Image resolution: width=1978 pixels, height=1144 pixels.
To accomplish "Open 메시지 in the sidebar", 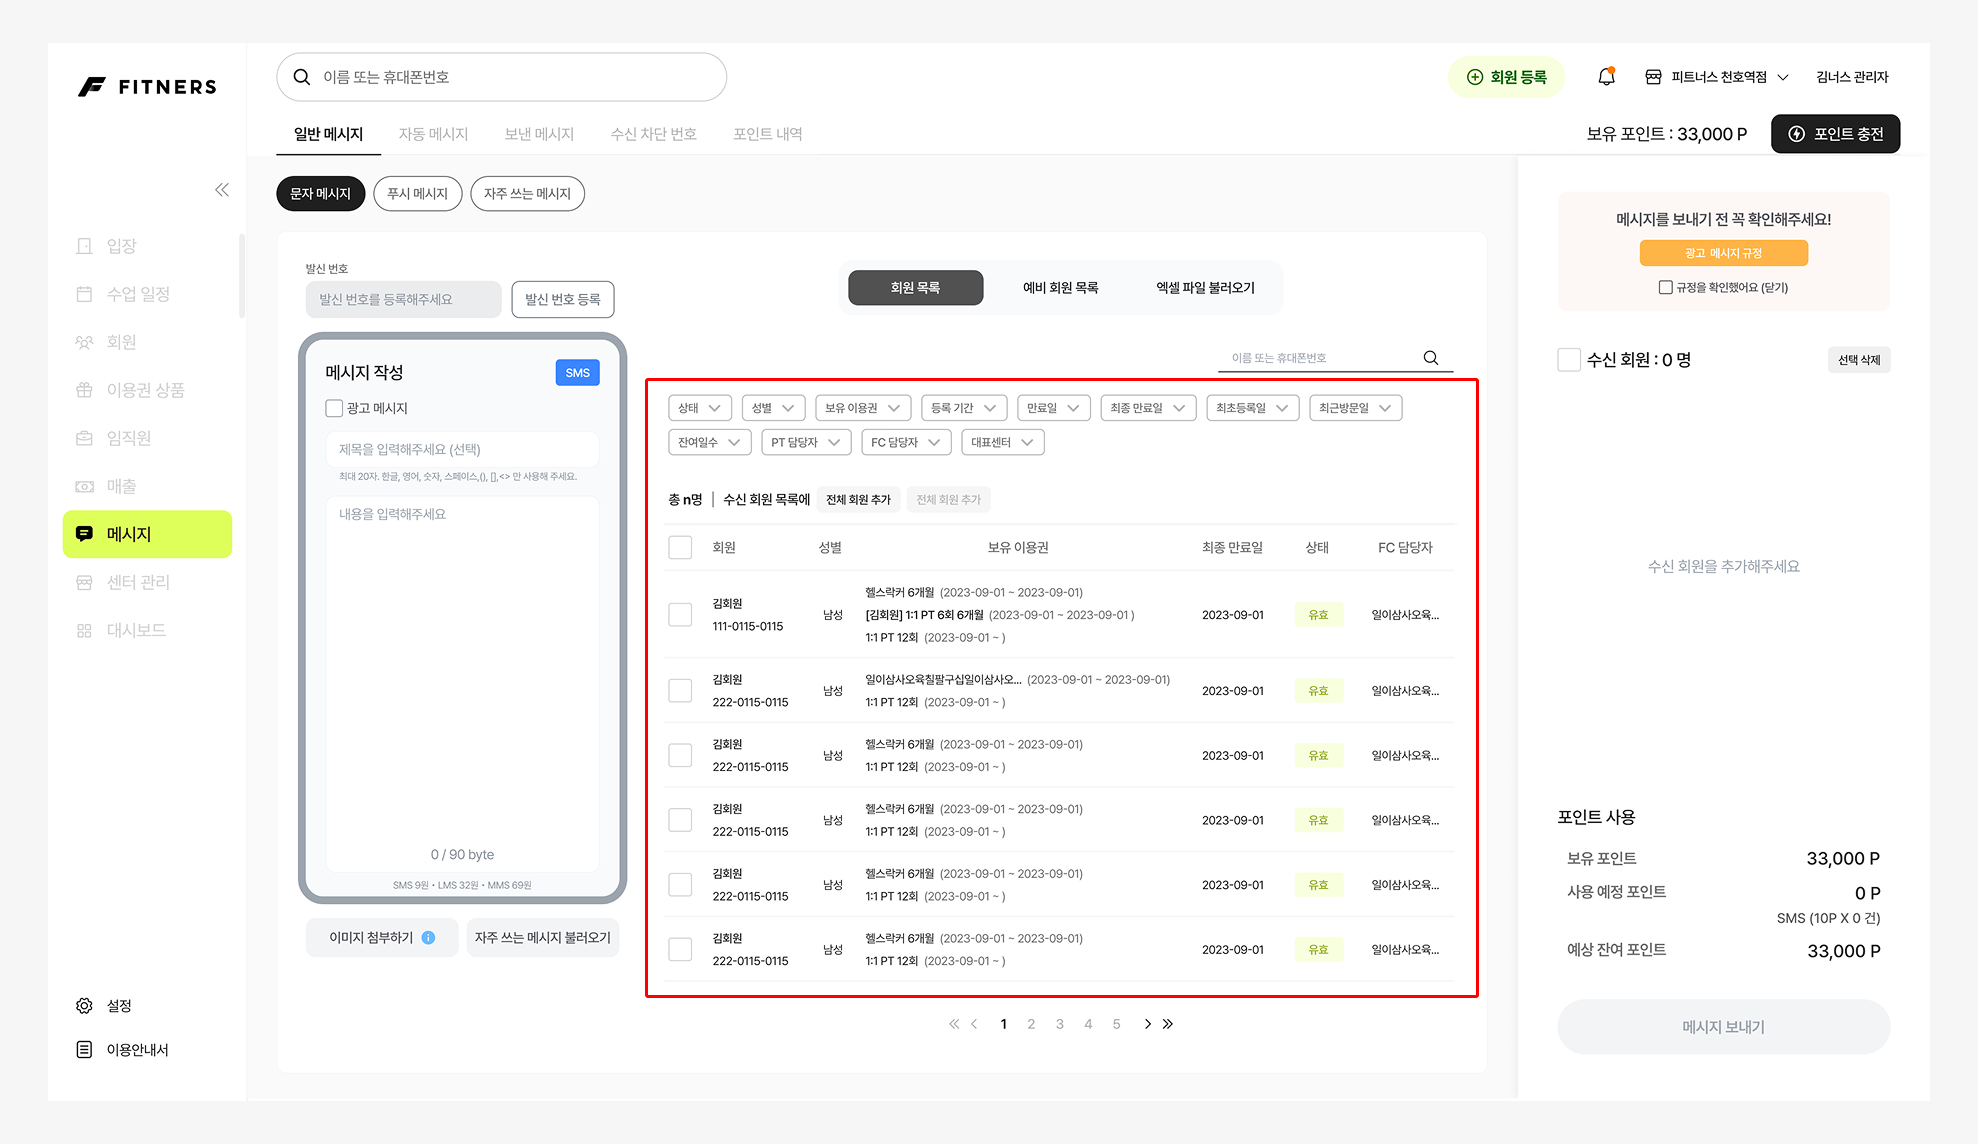I will point(148,534).
